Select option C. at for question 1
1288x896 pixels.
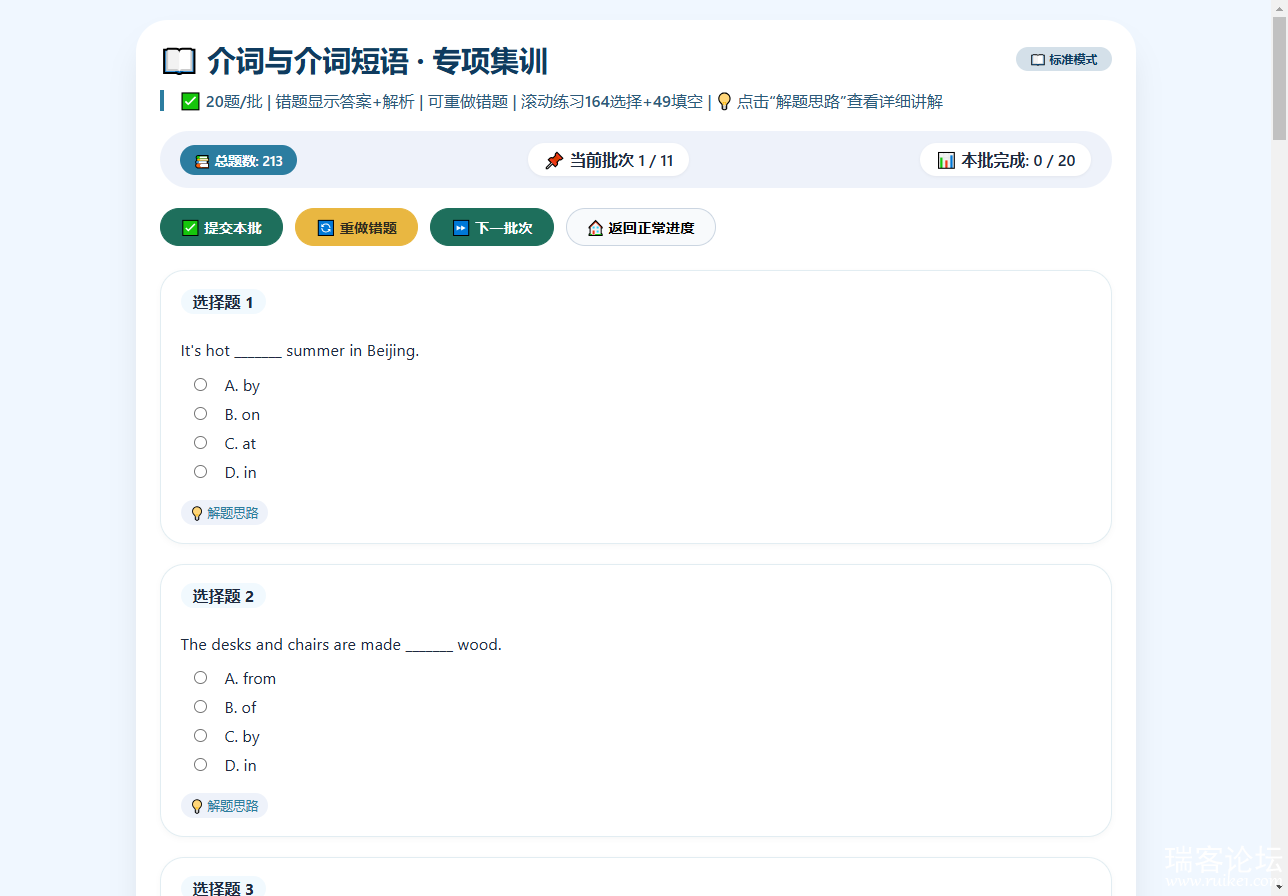pyautogui.click(x=200, y=443)
